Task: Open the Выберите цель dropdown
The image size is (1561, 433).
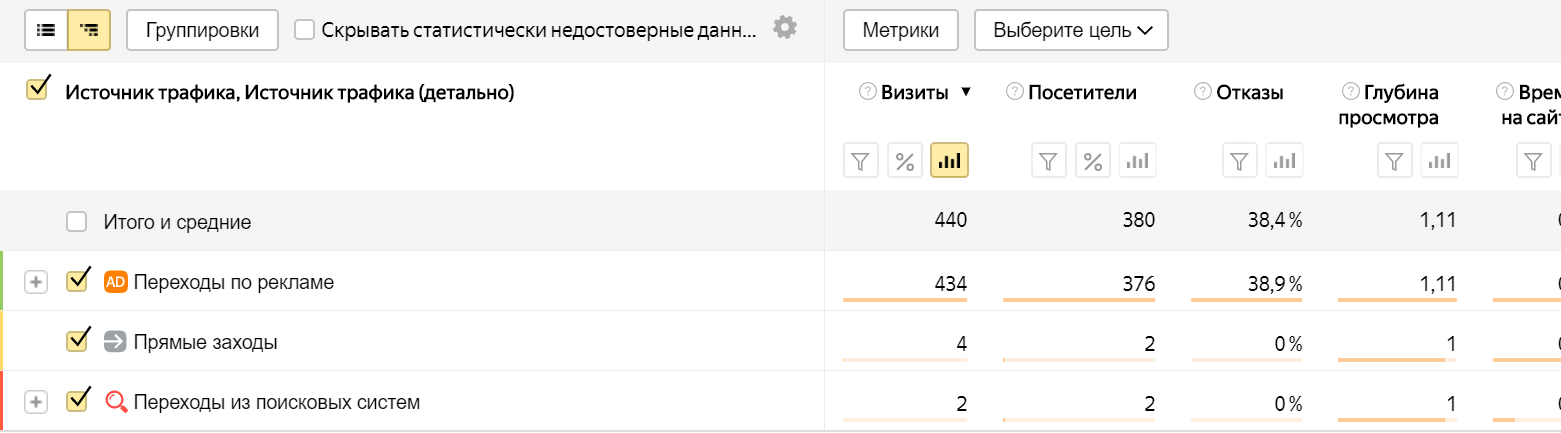Action: tap(1071, 30)
